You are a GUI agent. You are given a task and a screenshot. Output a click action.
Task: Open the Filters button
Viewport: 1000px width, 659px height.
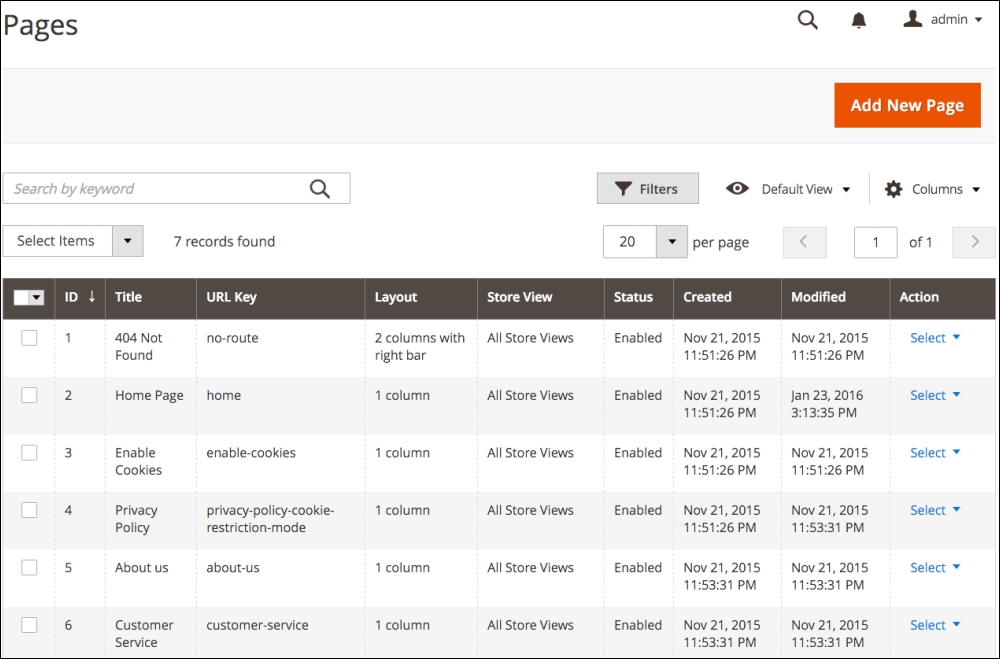pos(647,189)
